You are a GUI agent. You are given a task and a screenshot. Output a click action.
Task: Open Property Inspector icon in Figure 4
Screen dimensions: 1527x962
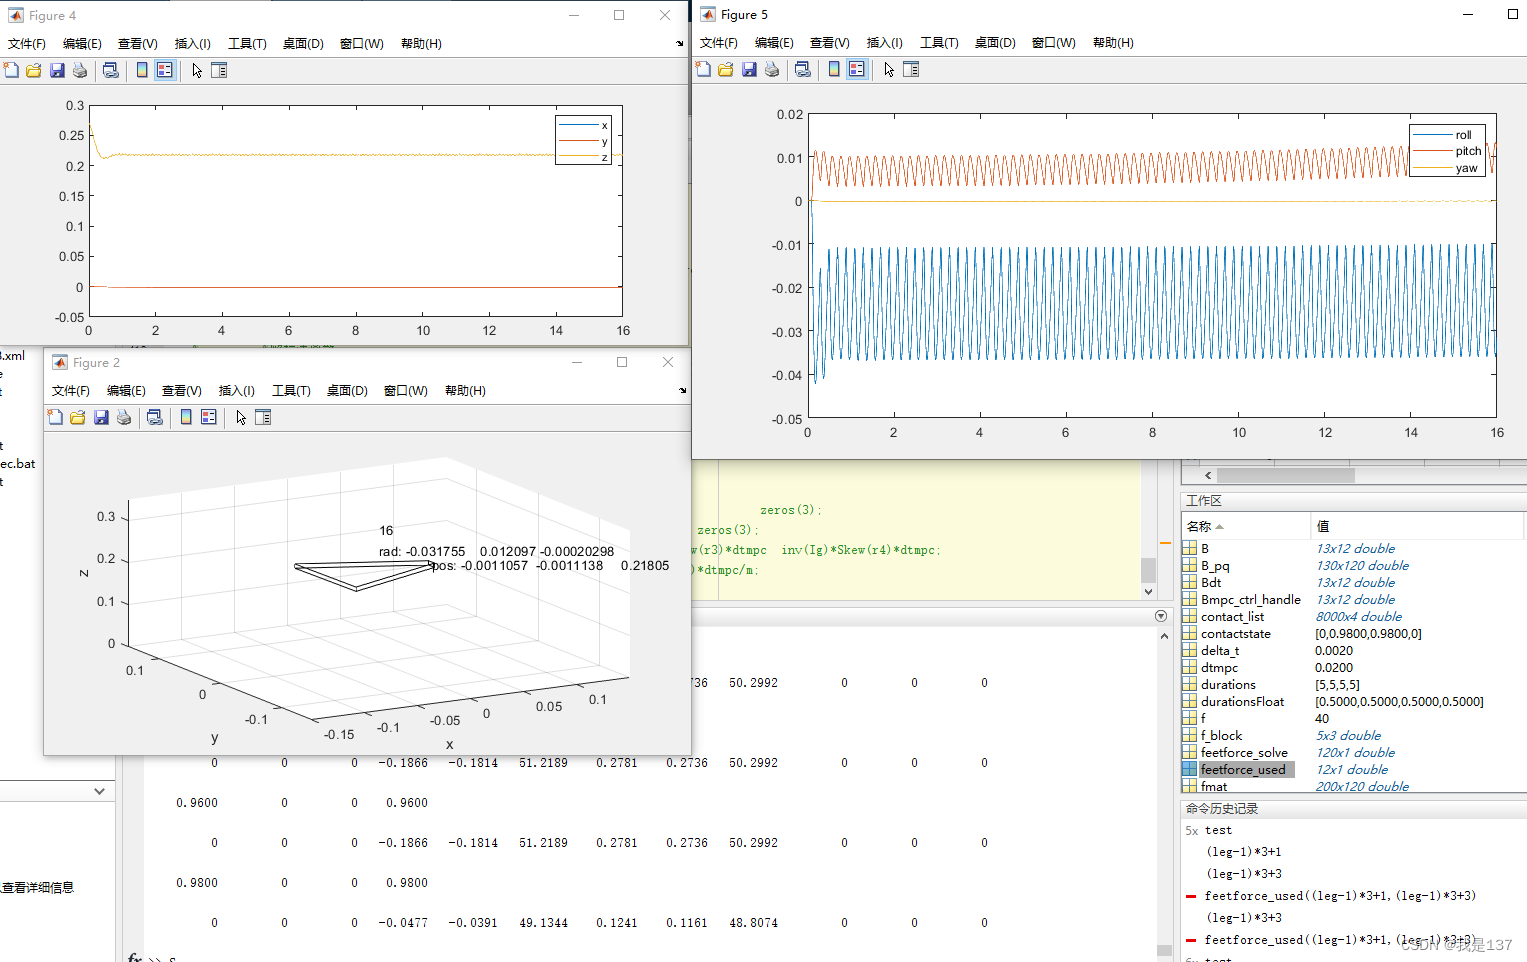pyautogui.click(x=219, y=70)
